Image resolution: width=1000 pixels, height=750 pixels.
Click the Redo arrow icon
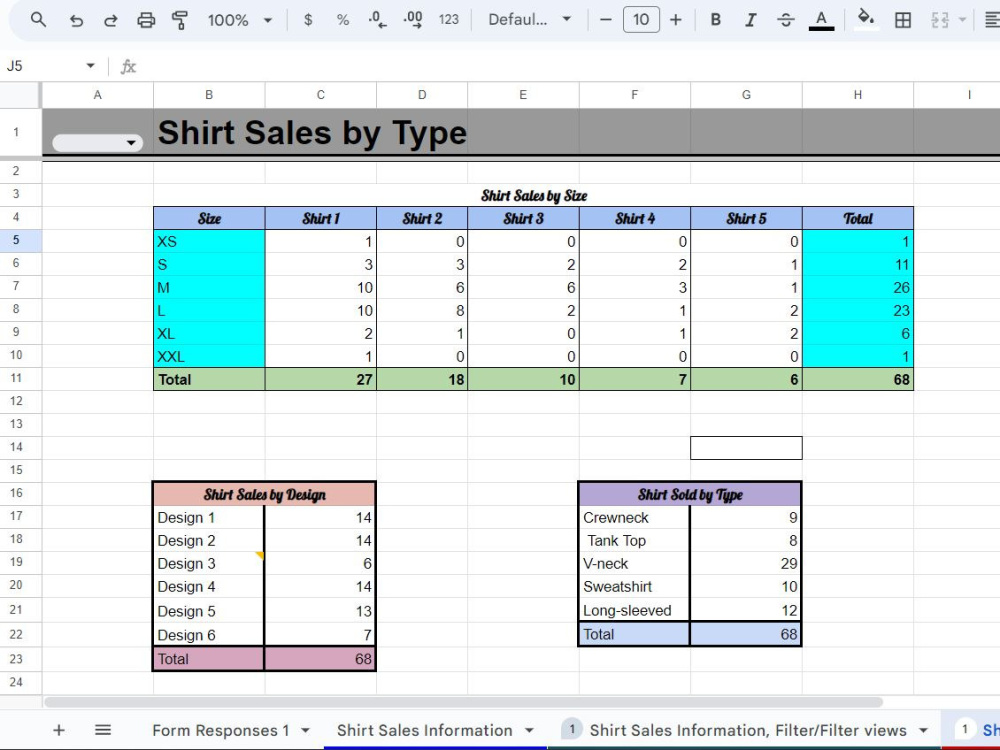110,20
